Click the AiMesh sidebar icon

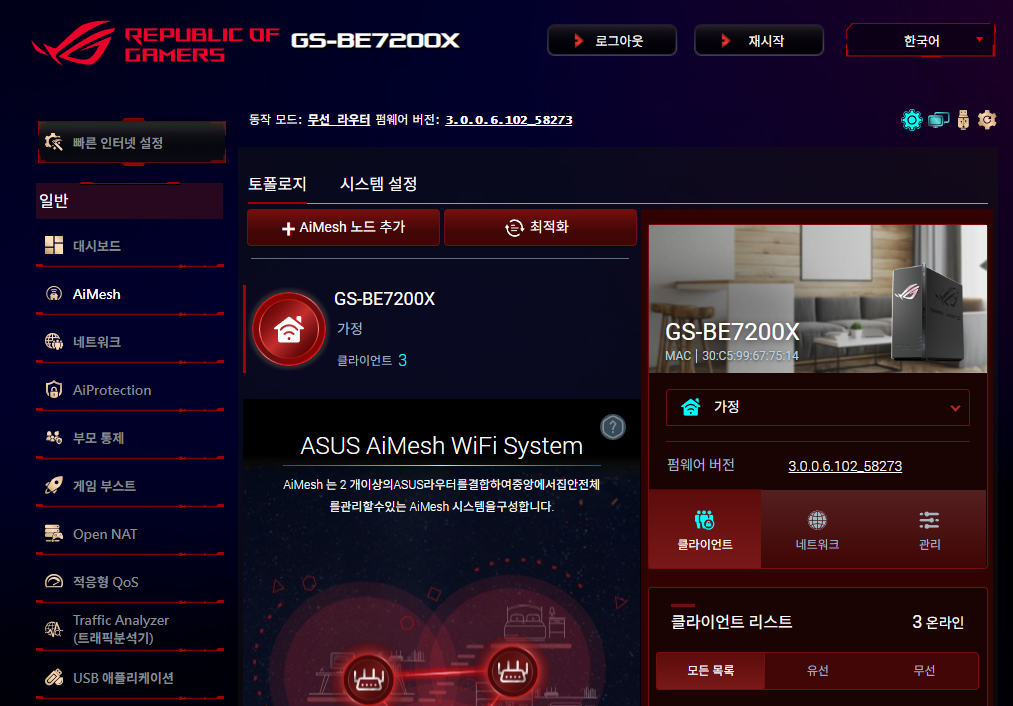54,294
